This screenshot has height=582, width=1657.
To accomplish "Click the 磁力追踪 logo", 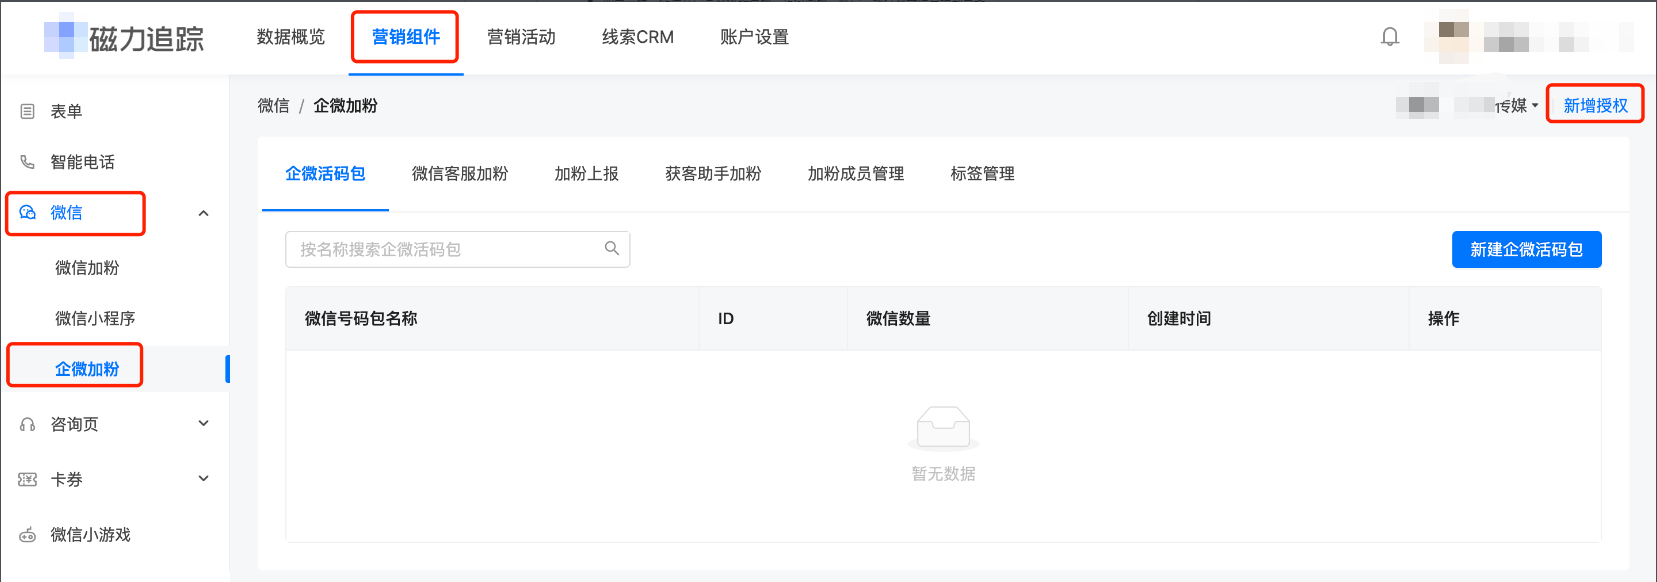I will coord(124,38).
